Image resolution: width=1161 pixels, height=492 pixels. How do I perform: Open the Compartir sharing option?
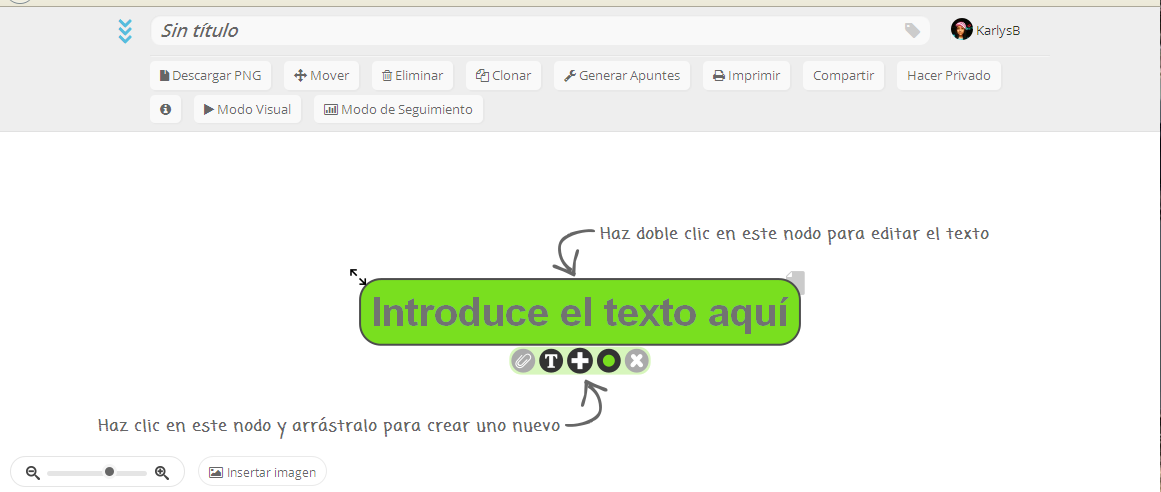843,76
